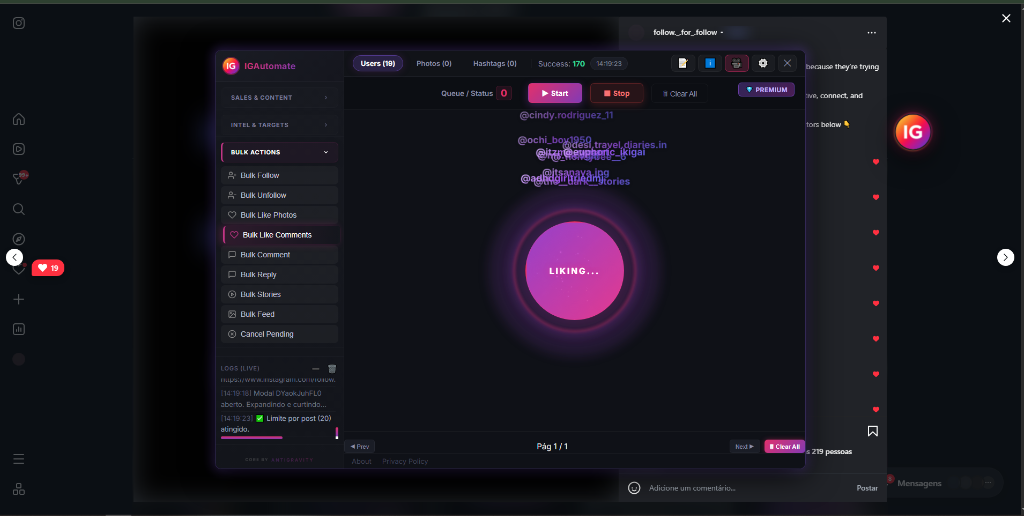This screenshot has height=516, width=1024.
Task: Select Bulk Feed action
Action: 280,314
